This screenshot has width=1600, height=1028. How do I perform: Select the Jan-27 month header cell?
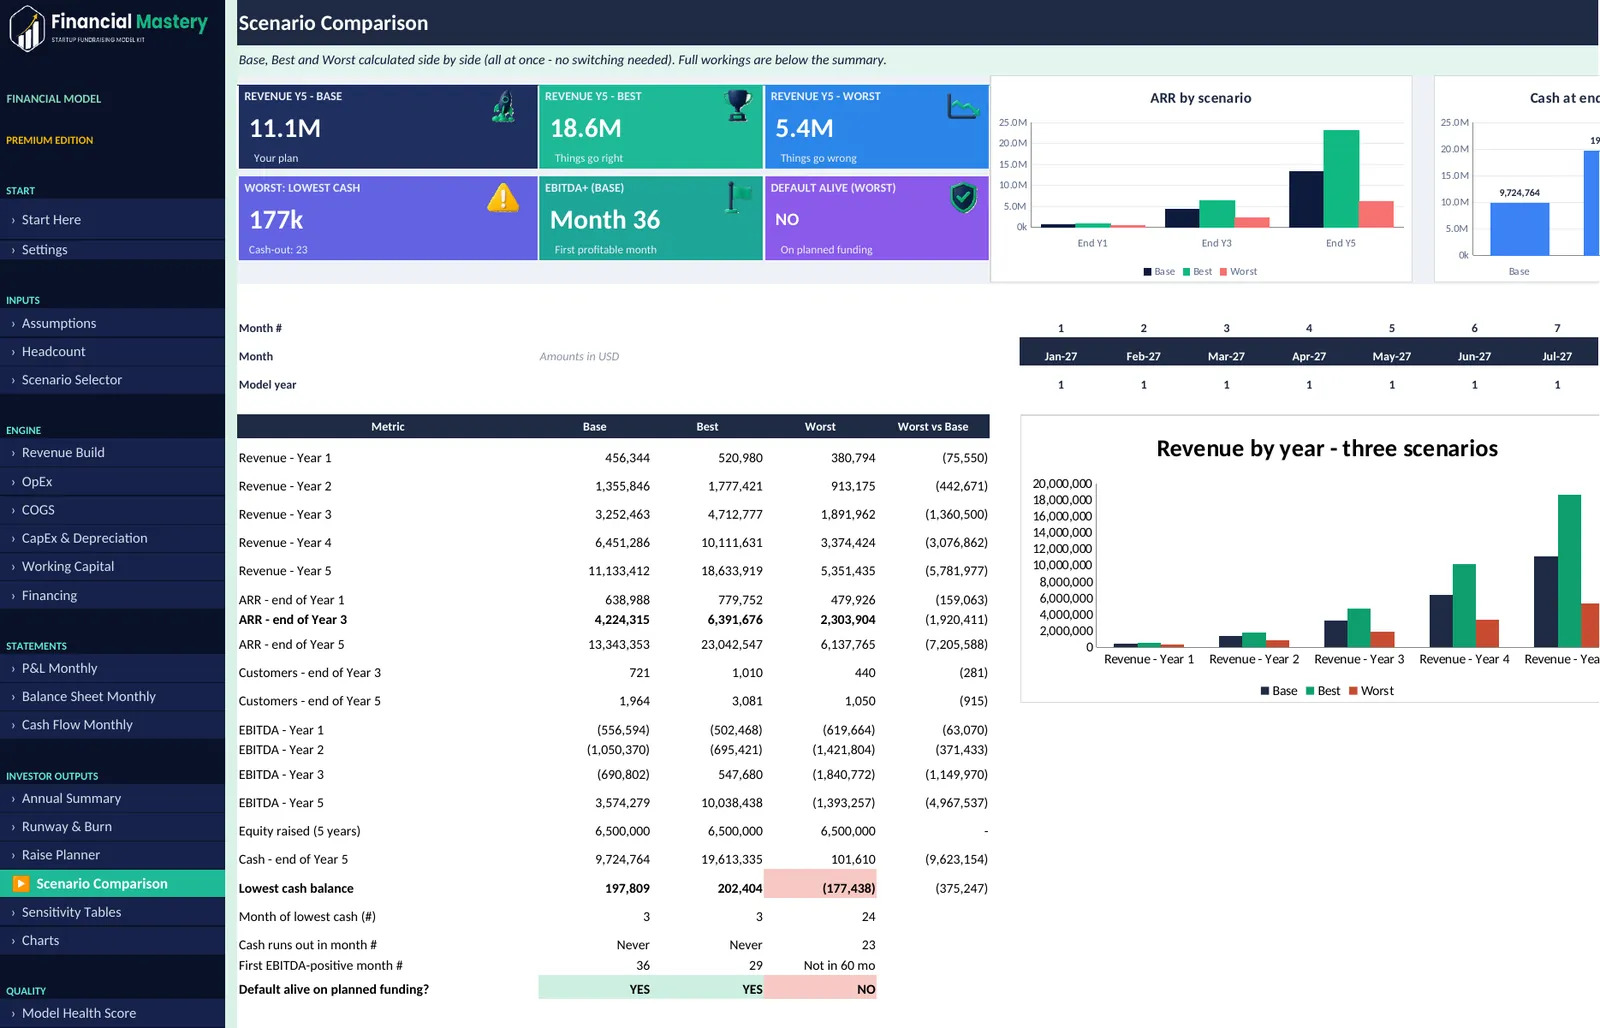1060,356
